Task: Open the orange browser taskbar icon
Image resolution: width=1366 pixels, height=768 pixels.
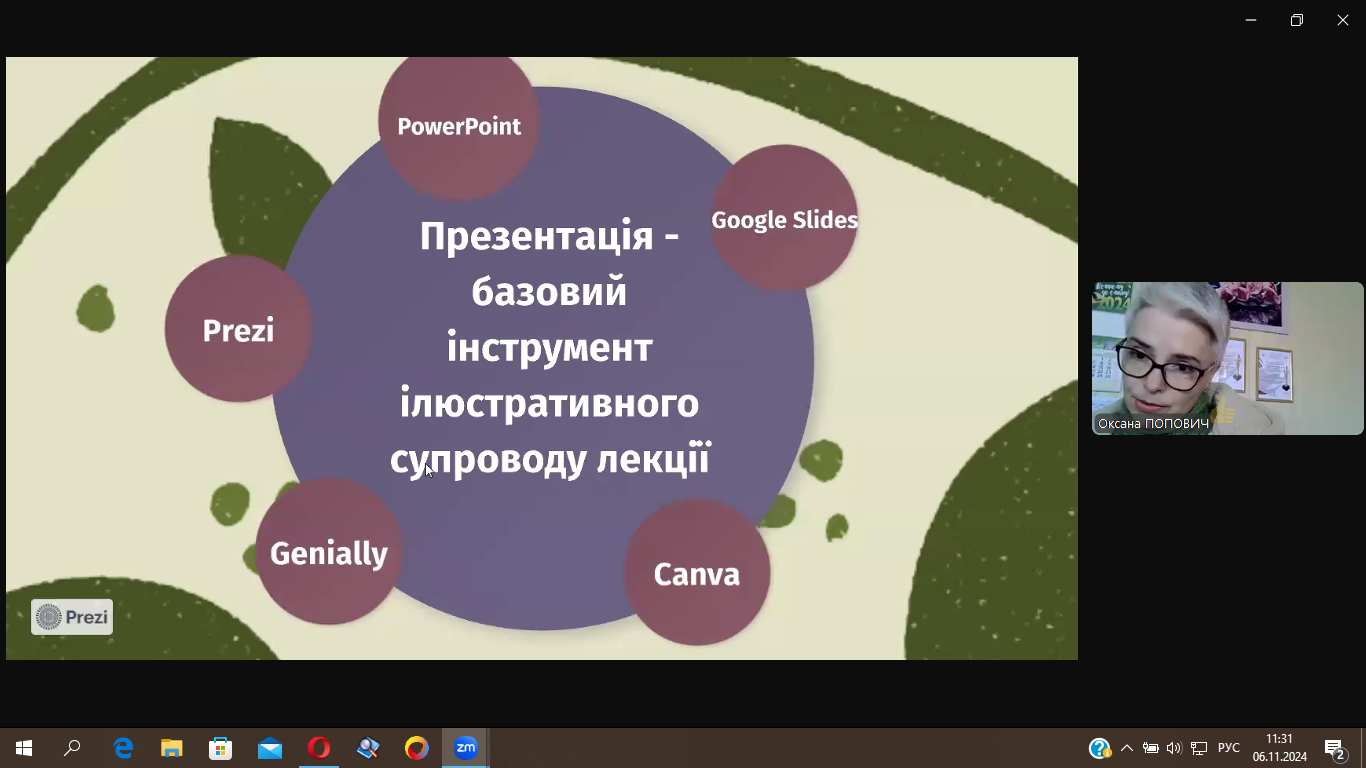Action: point(416,748)
